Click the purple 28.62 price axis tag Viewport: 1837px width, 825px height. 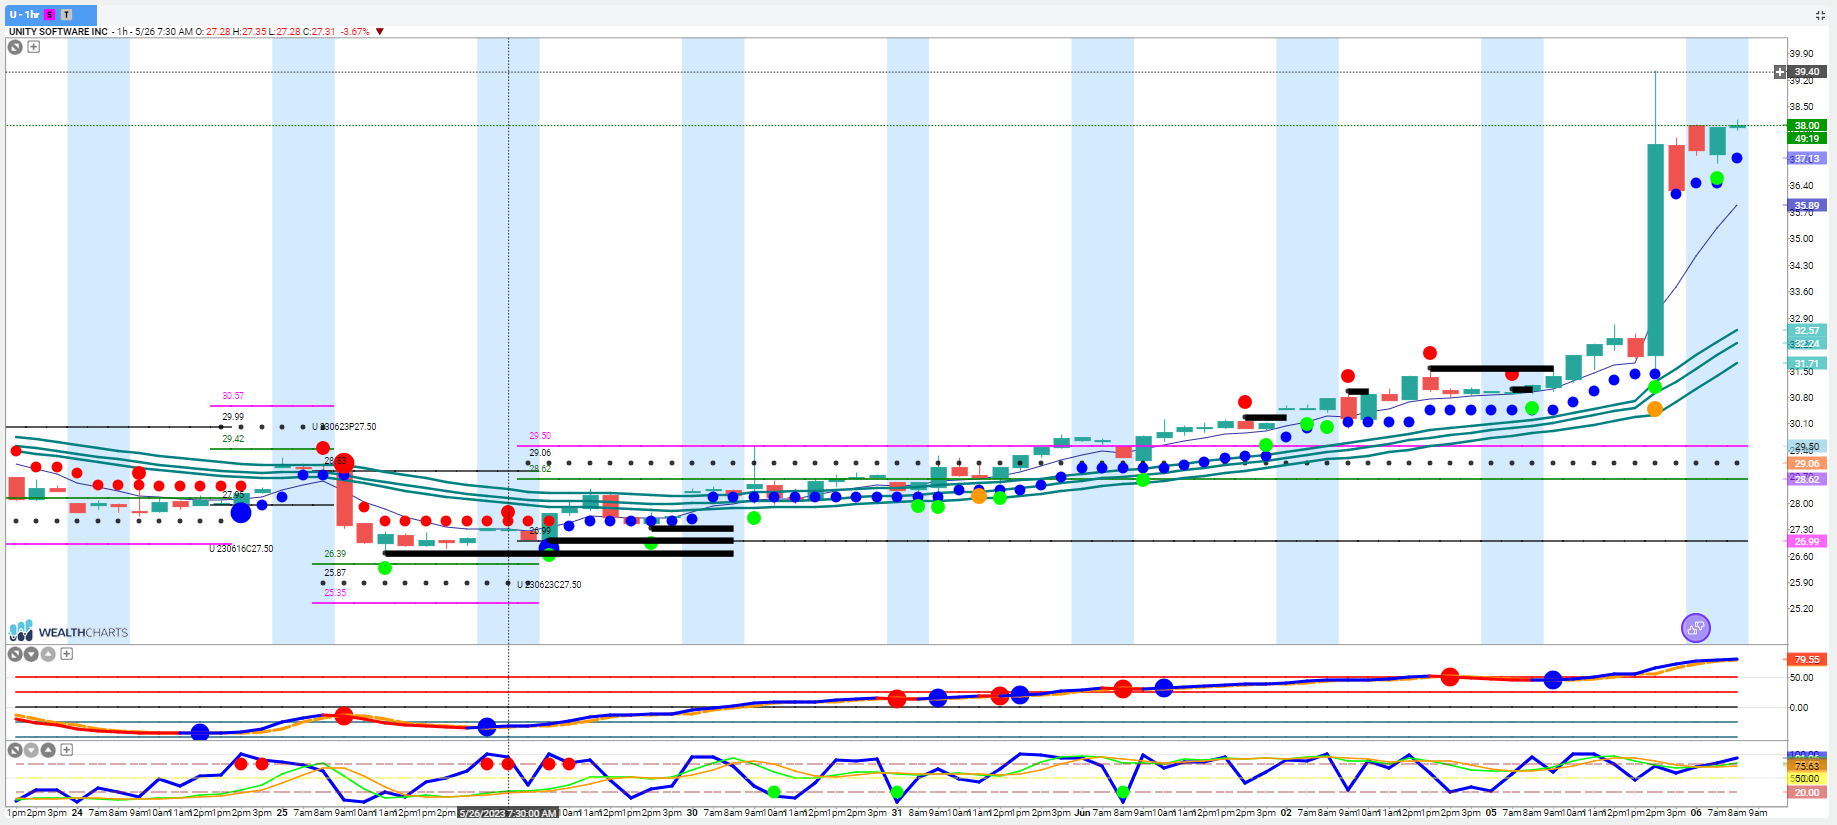pyautogui.click(x=1807, y=480)
